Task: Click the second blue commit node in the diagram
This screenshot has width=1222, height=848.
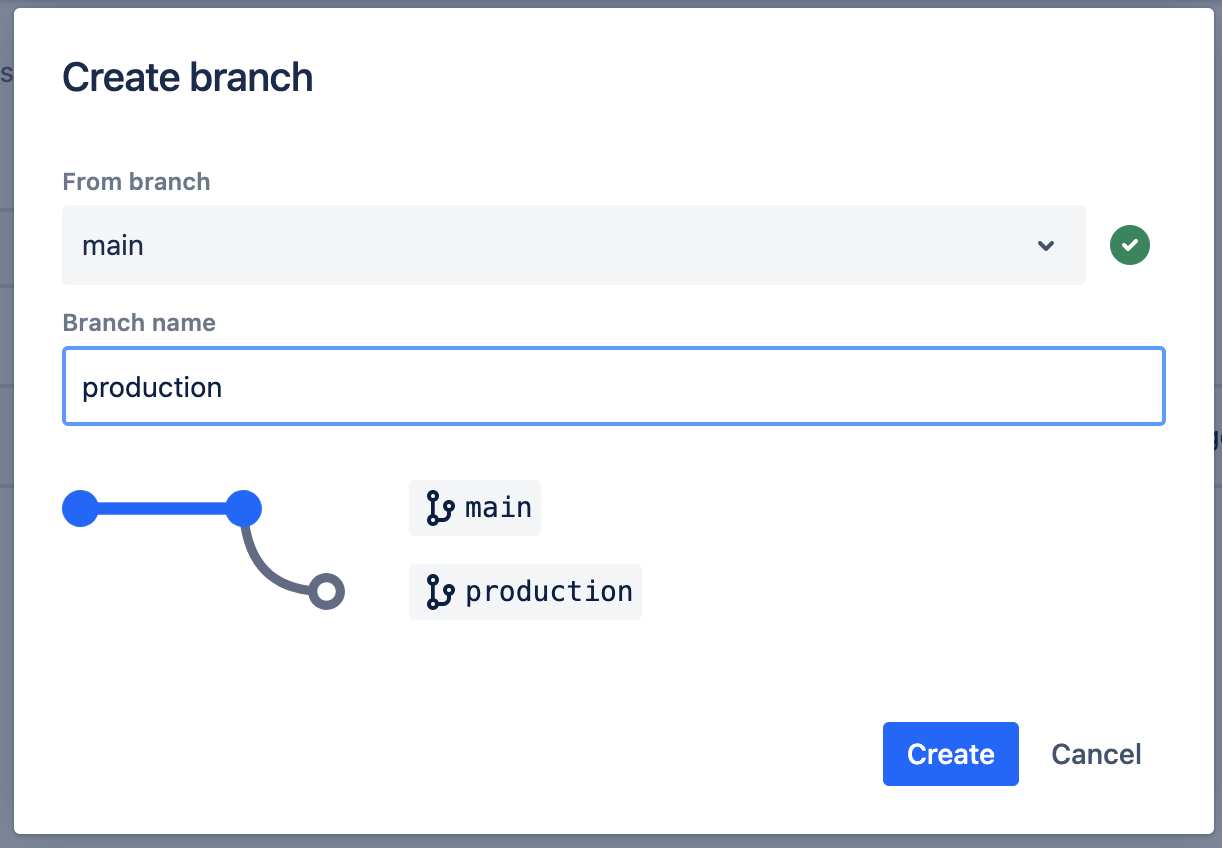Action: tap(243, 508)
